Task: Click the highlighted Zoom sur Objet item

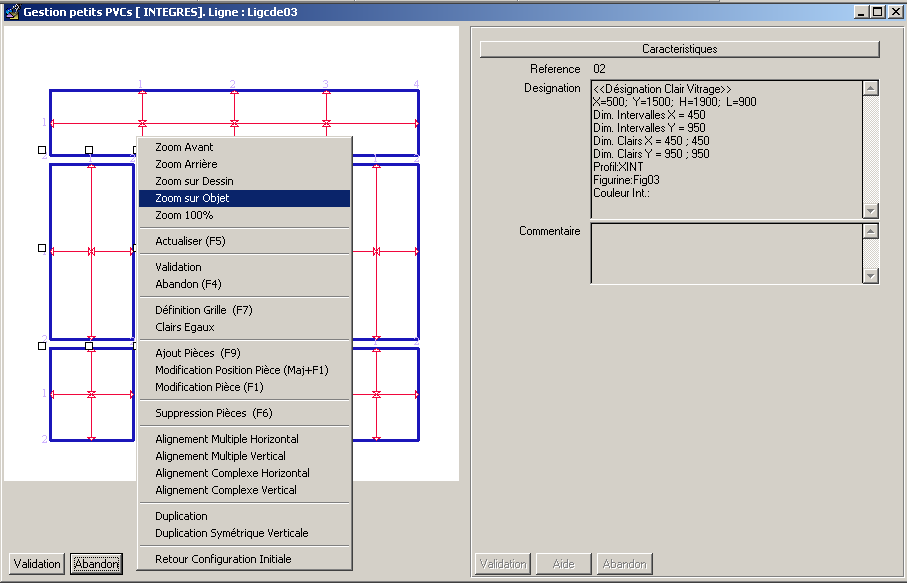Action: (192, 198)
